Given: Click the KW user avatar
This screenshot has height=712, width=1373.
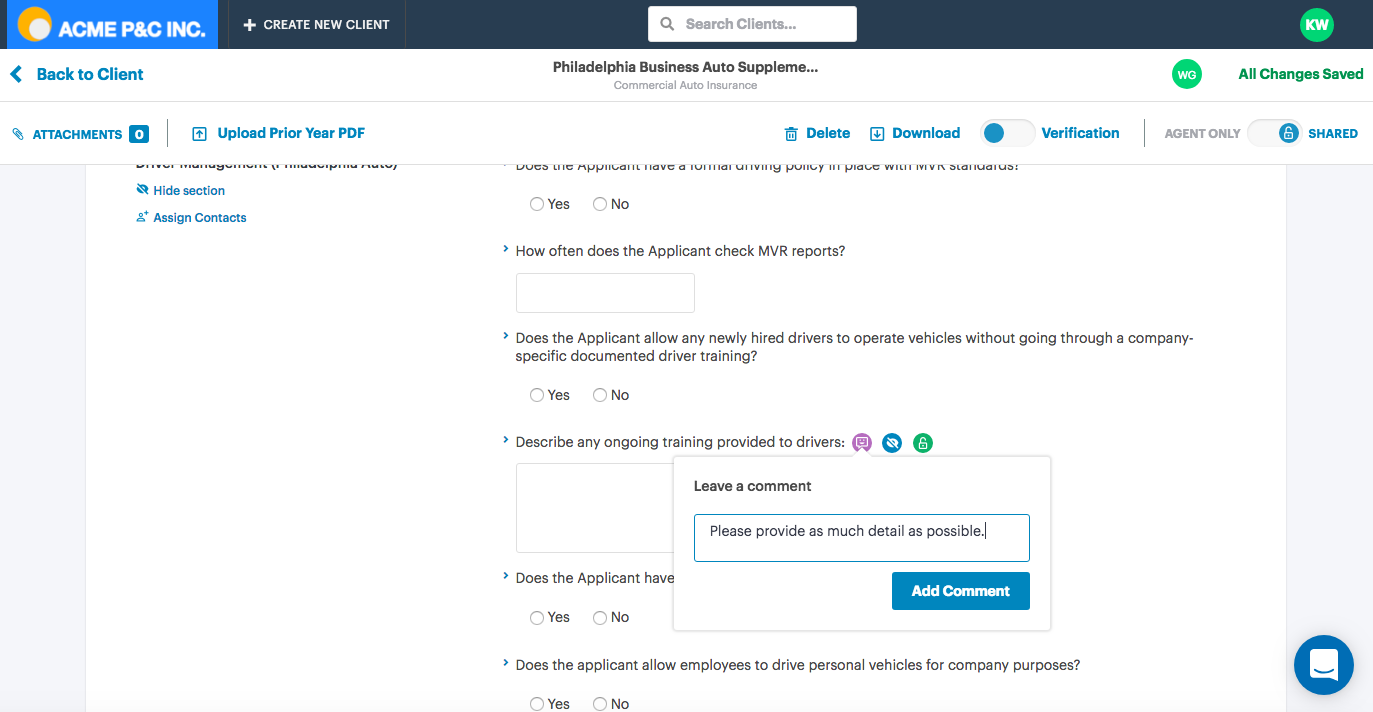Looking at the screenshot, I should coord(1316,25).
